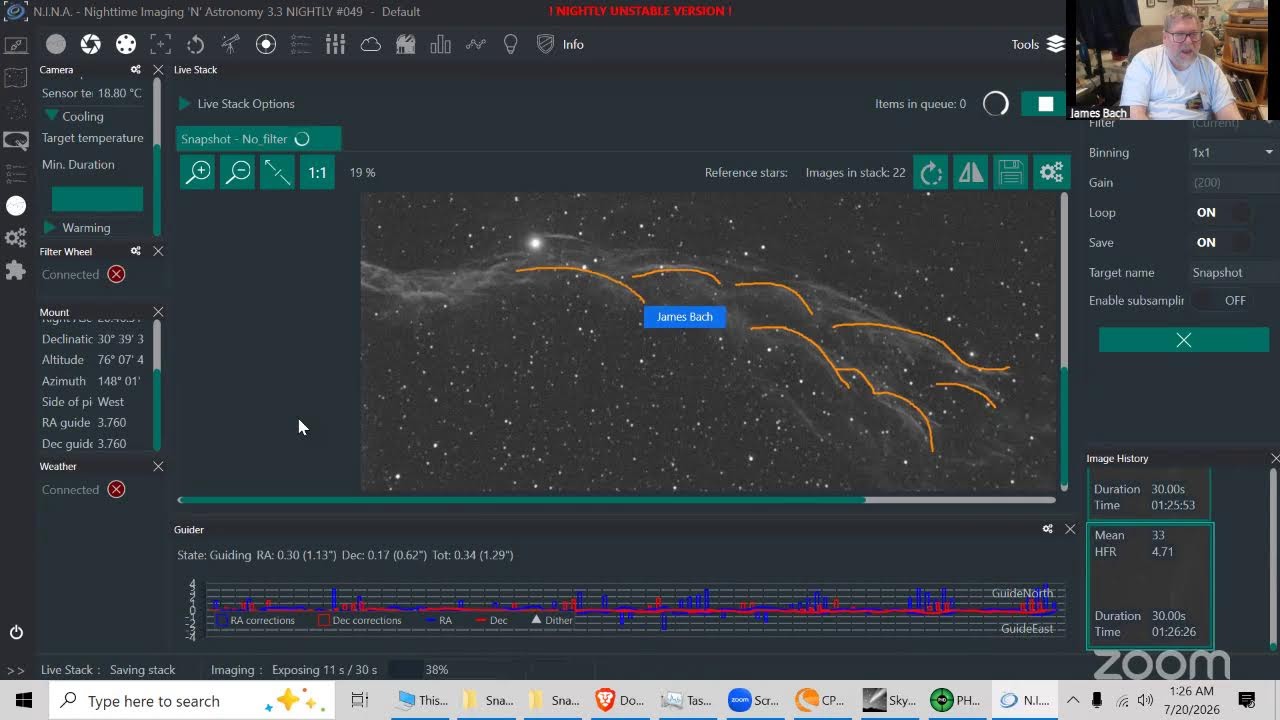Close the Weather panel

[158, 466]
